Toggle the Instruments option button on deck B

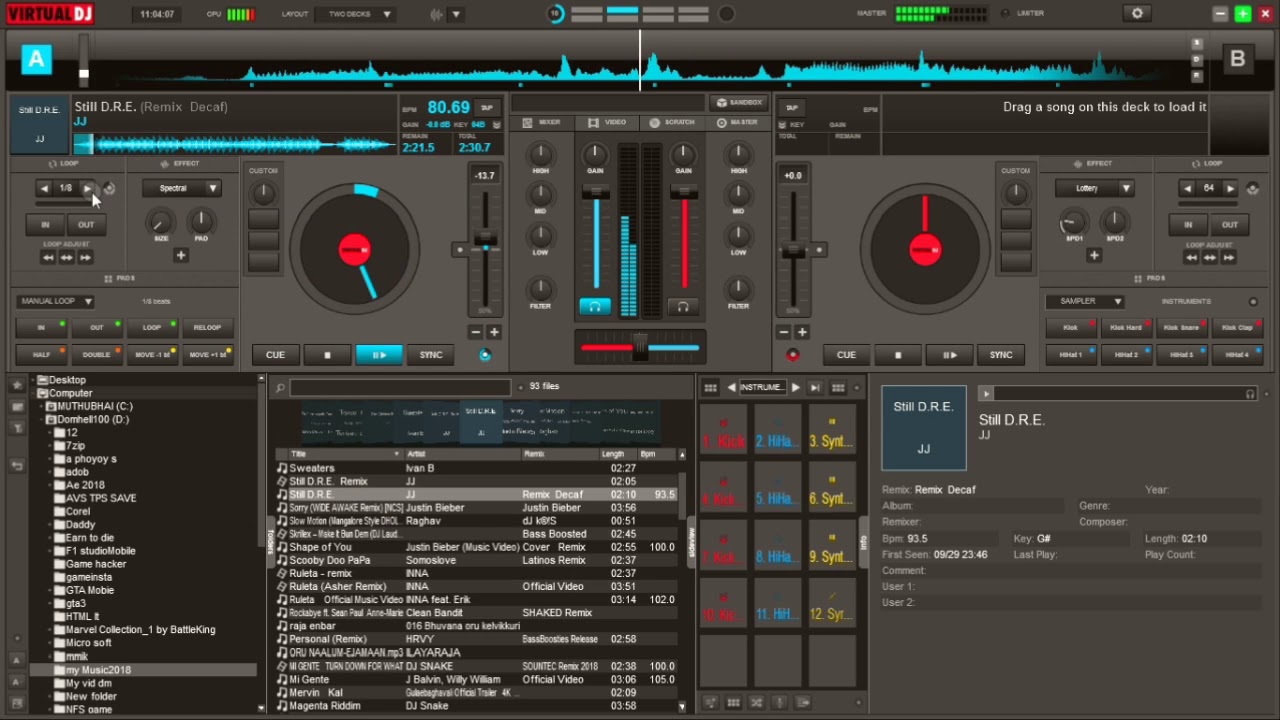pyautogui.click(x=1253, y=301)
